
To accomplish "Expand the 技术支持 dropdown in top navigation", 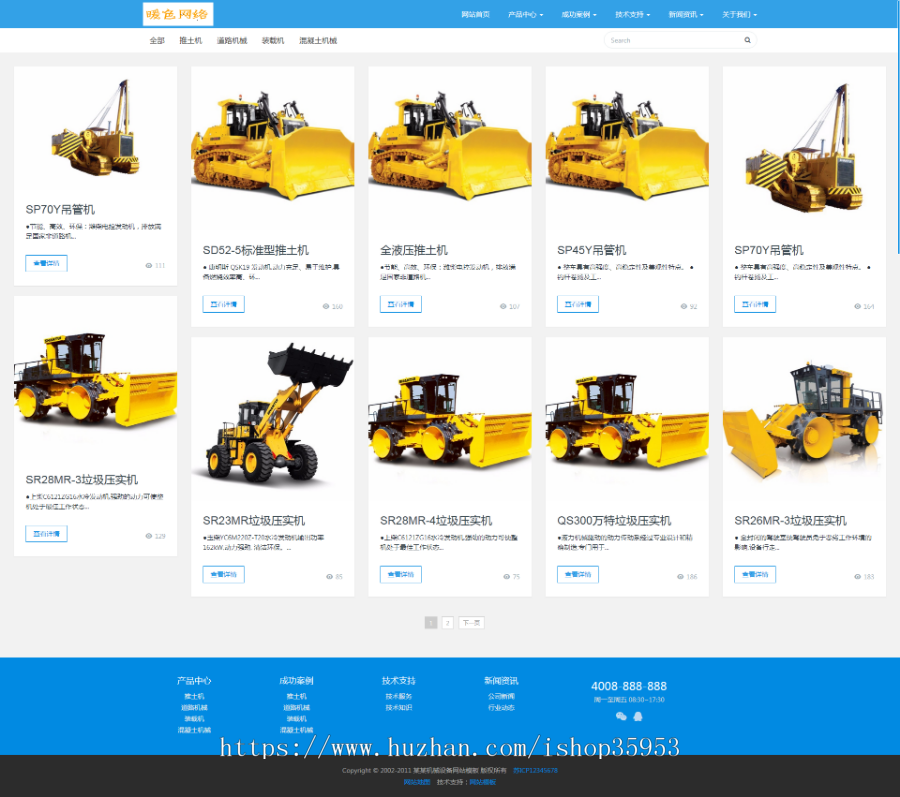I will click(x=633, y=14).
